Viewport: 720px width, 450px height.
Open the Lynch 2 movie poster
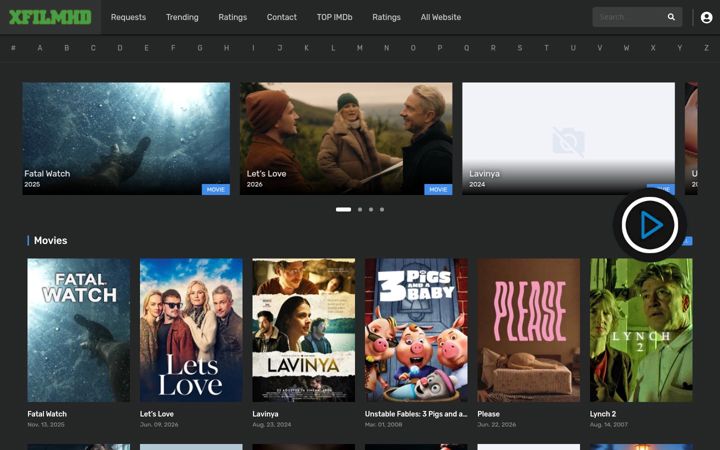click(641, 330)
